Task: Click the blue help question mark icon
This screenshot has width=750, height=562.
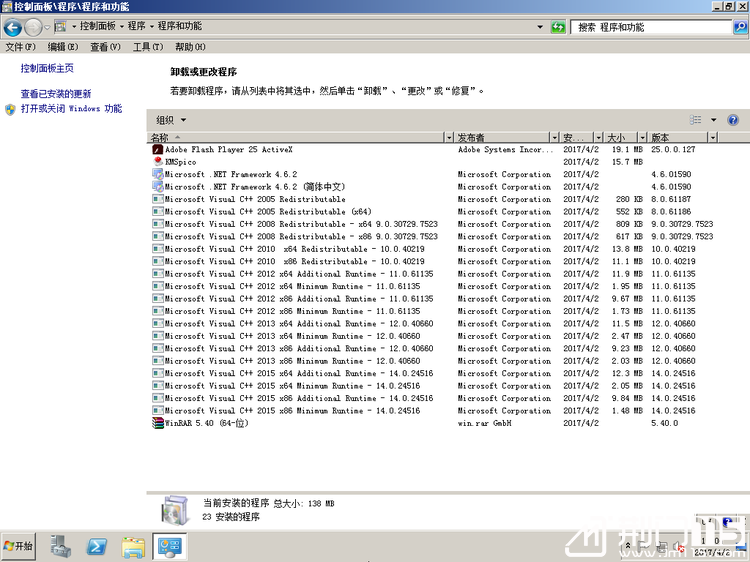Action: [x=732, y=120]
